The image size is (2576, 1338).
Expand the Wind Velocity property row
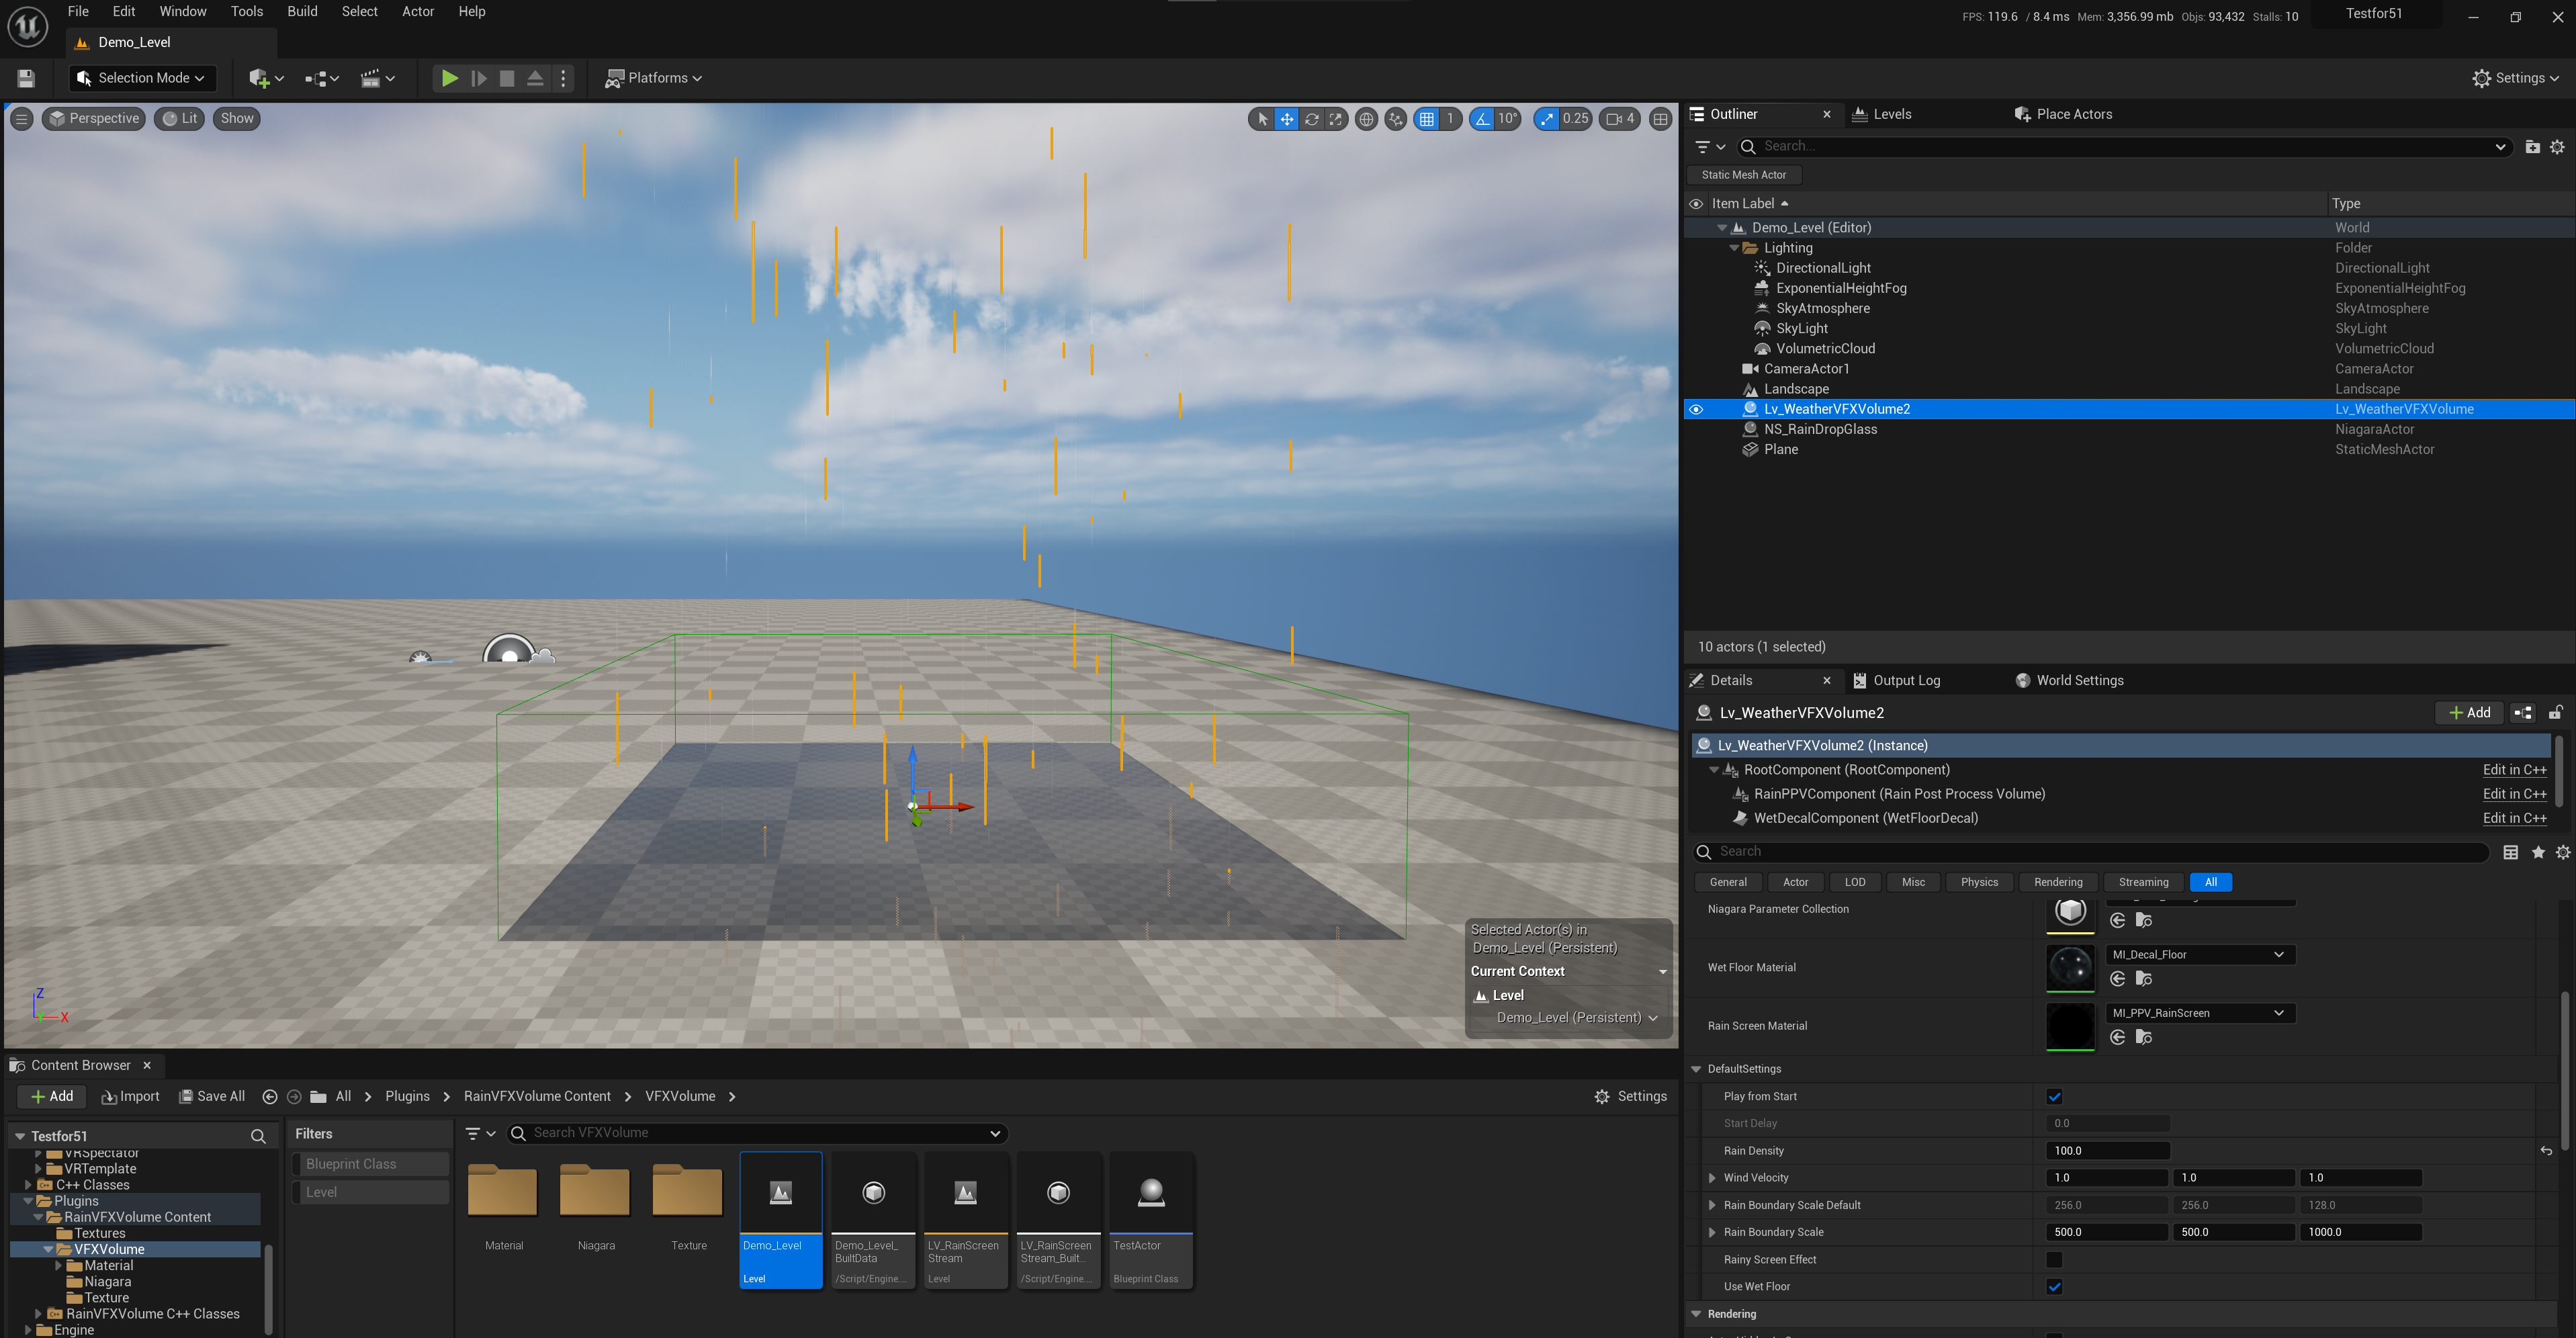[x=1712, y=1178]
